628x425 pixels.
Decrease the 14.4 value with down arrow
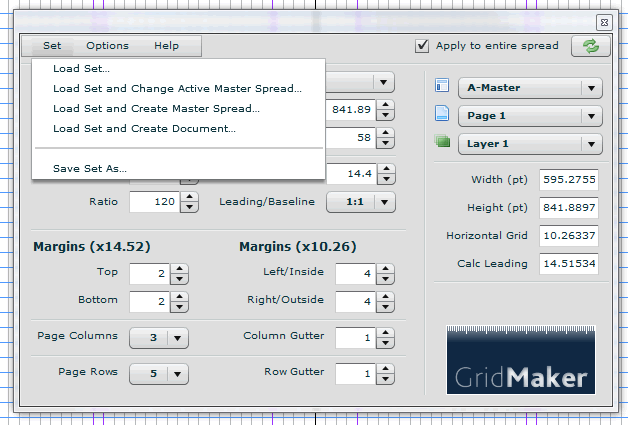386,179
